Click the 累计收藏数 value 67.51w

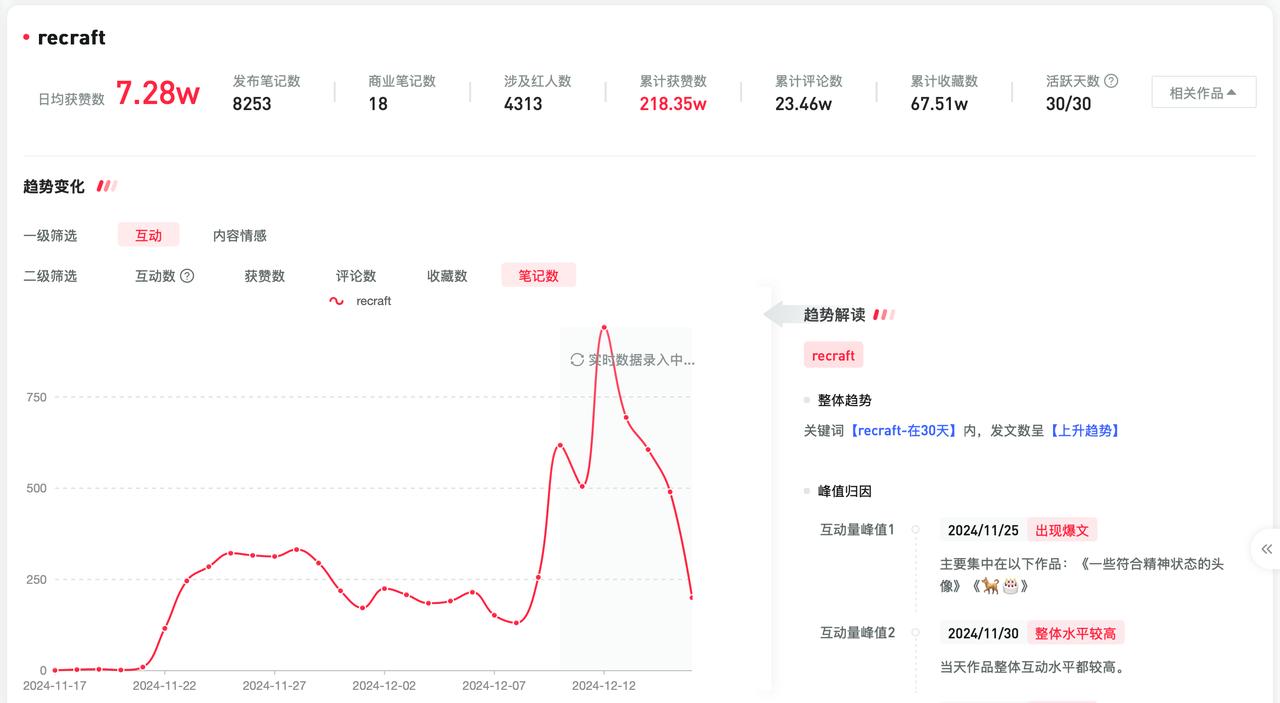[939, 103]
